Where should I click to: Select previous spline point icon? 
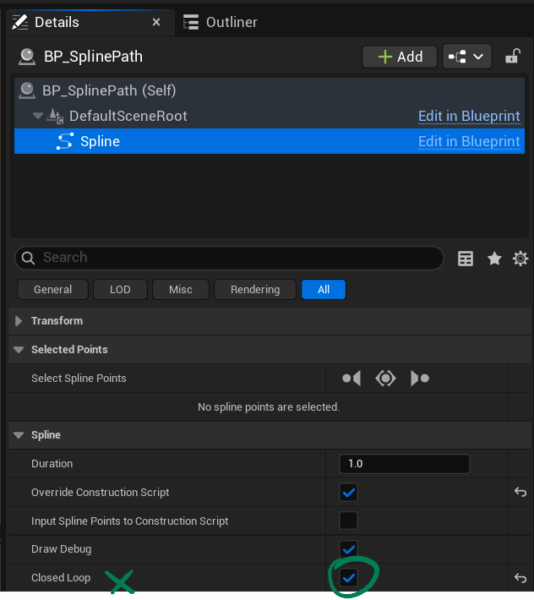click(x=352, y=378)
